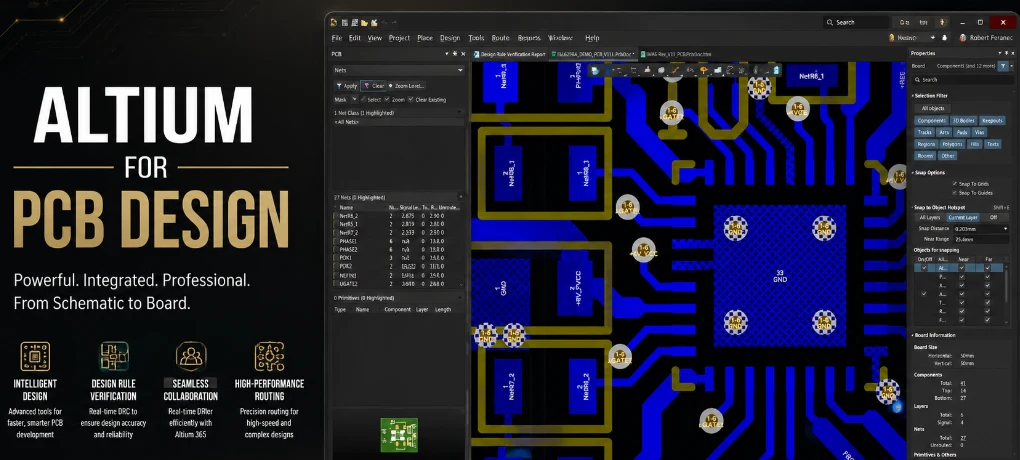Viewport: 1020px width, 460px height.
Task: Open the PCB panel options dropdown arrow
Action: tap(448, 54)
